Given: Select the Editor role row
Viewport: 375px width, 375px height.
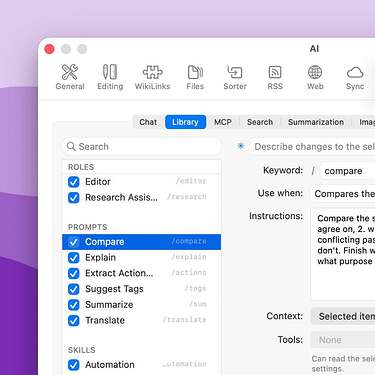Looking at the screenshot, I should click(x=142, y=182).
